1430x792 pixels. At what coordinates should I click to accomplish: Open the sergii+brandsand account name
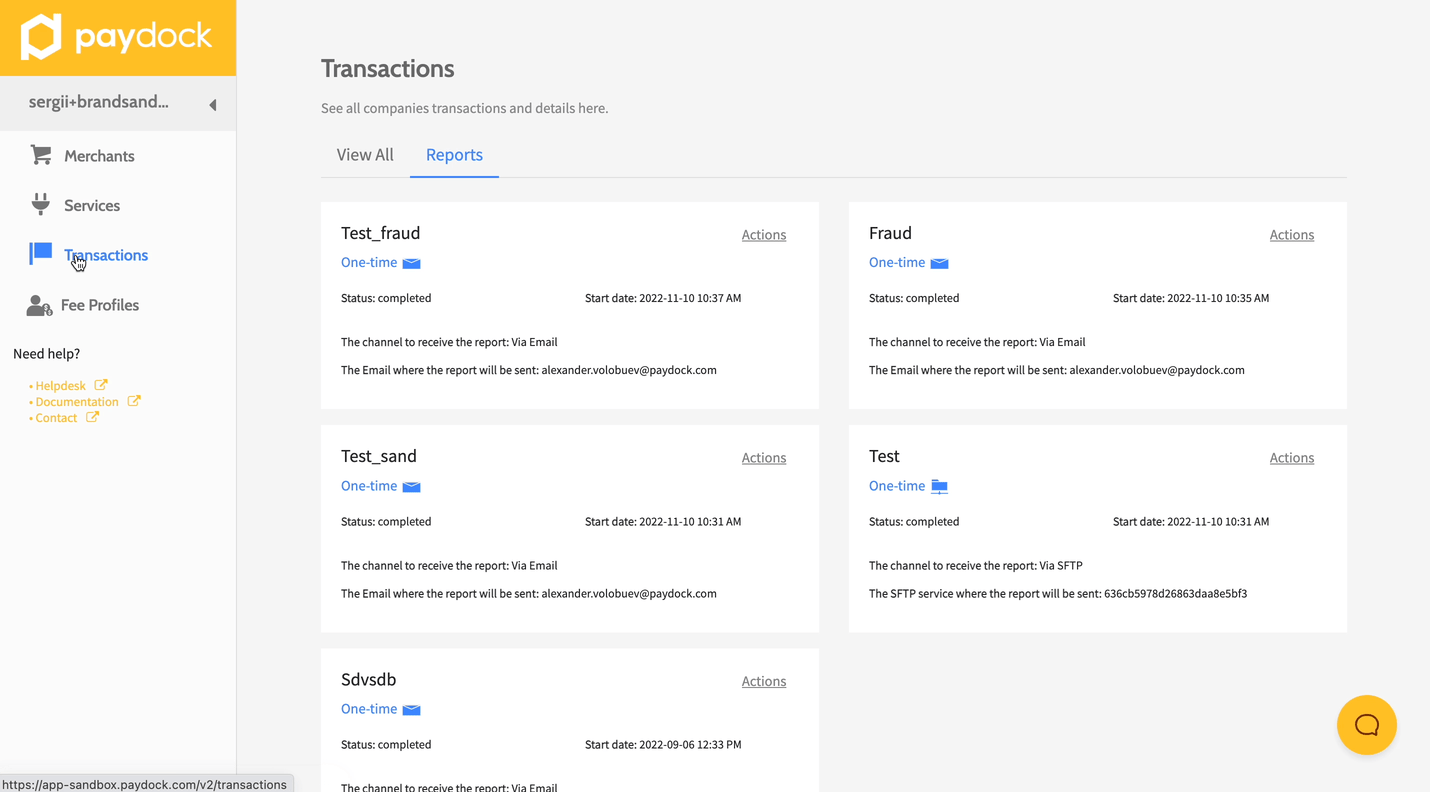tap(98, 102)
